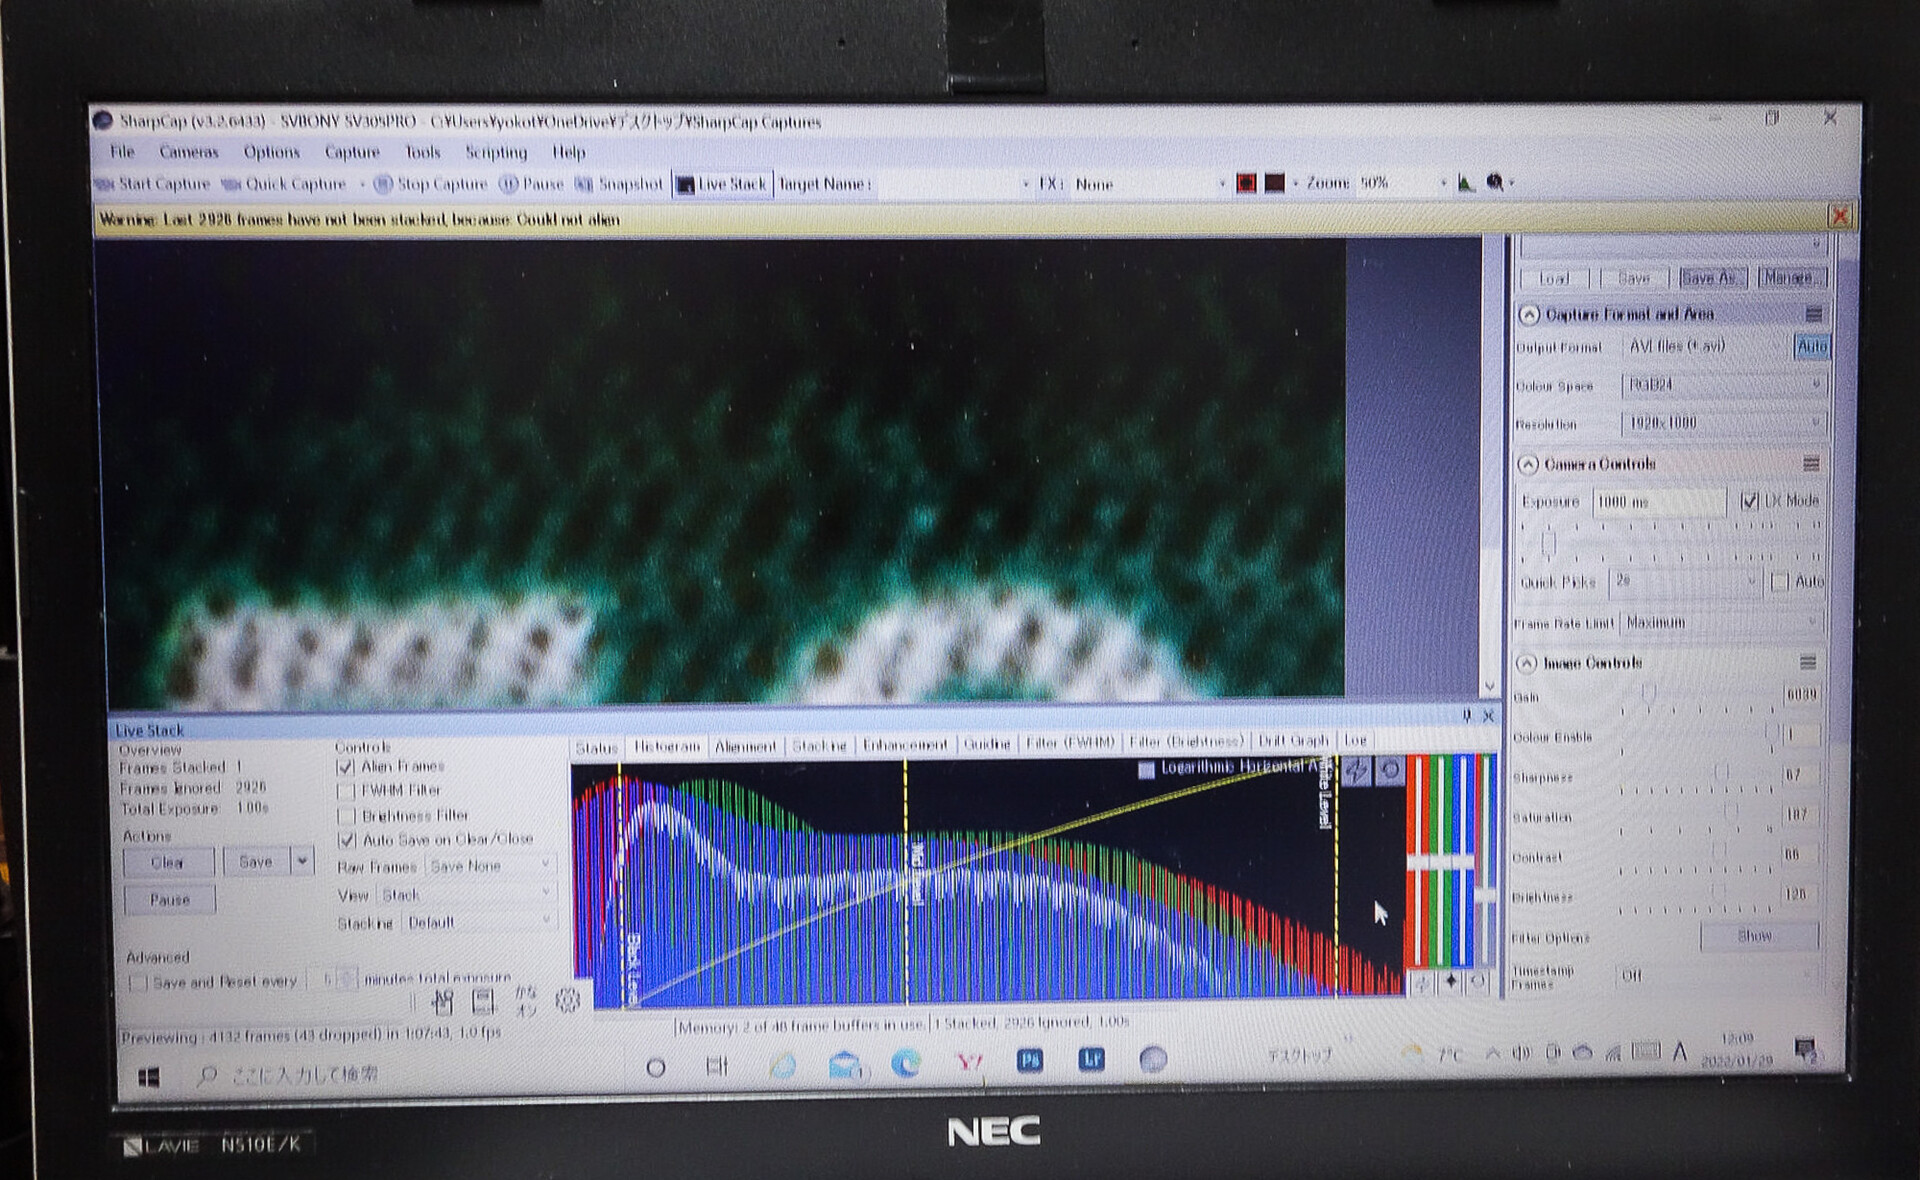The width and height of the screenshot is (1920, 1180).
Task: Toggle the LX Mode checkbox
Action: (1749, 501)
